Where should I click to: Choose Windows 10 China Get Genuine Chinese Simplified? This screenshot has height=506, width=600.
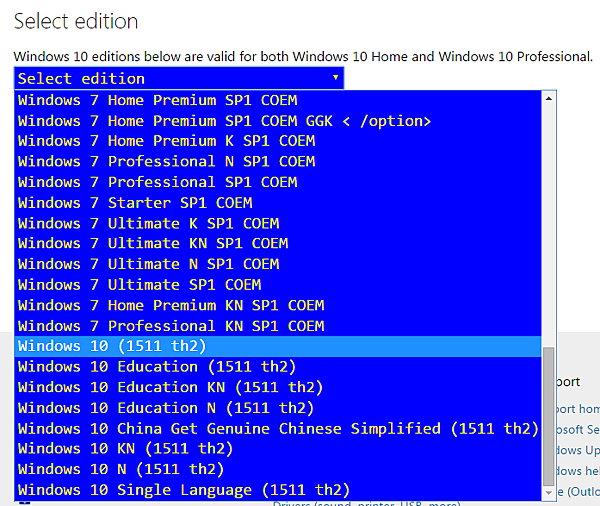(x=278, y=429)
